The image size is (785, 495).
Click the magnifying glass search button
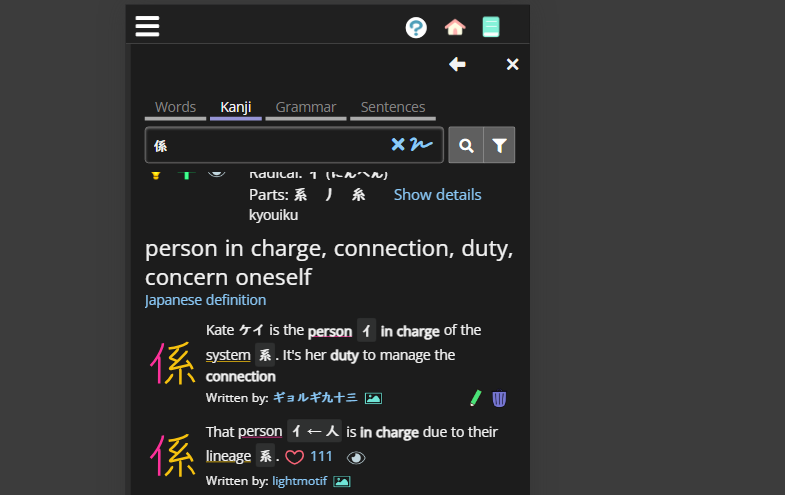point(466,145)
